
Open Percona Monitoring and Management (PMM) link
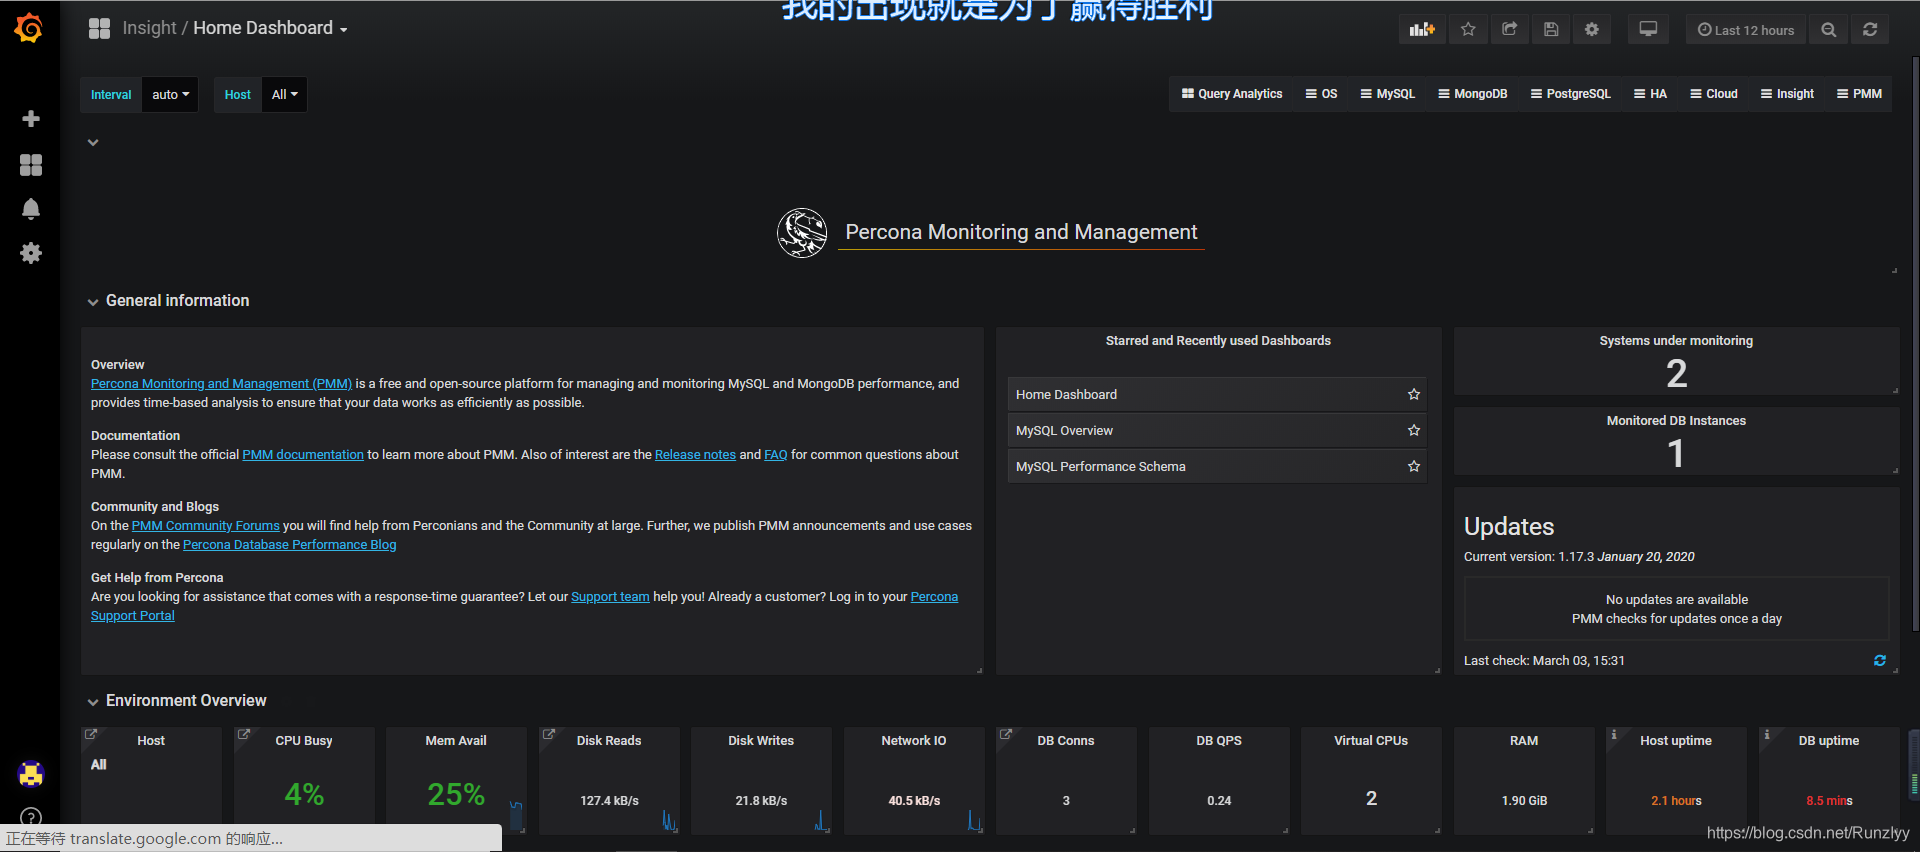click(x=221, y=384)
